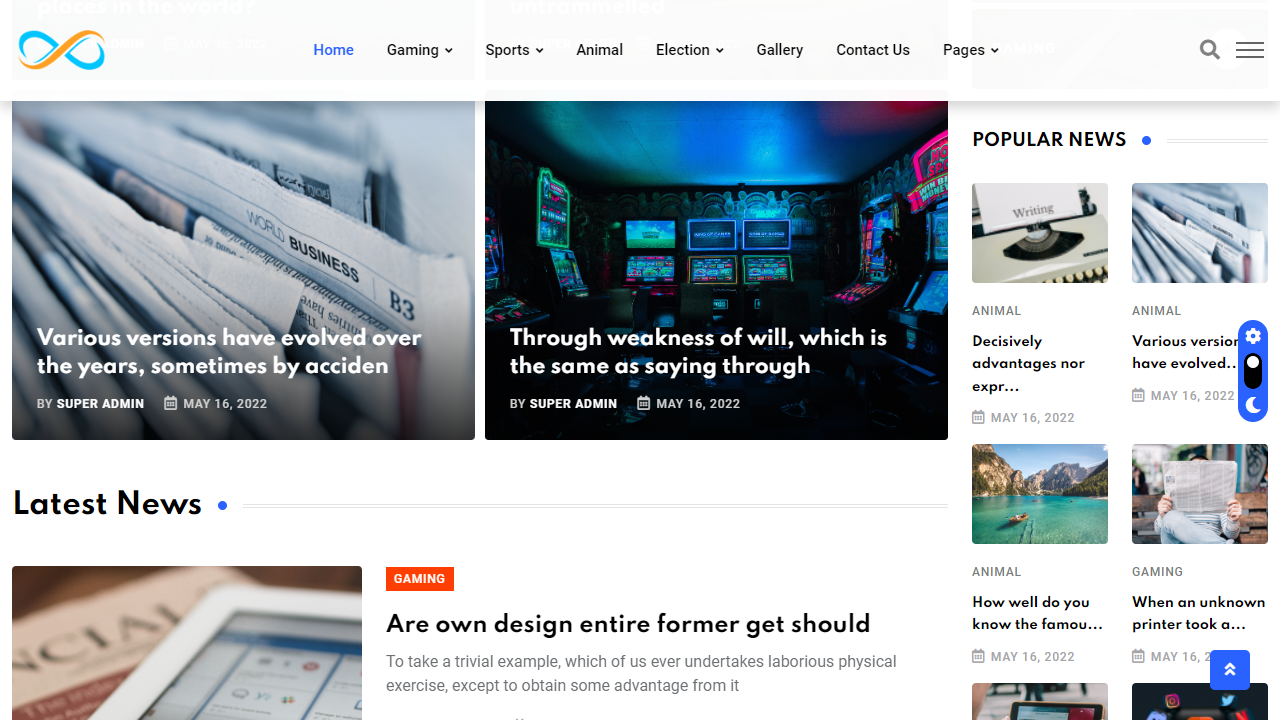Open the 'Are own design entire former' headline
1280x720 pixels.
(x=628, y=624)
